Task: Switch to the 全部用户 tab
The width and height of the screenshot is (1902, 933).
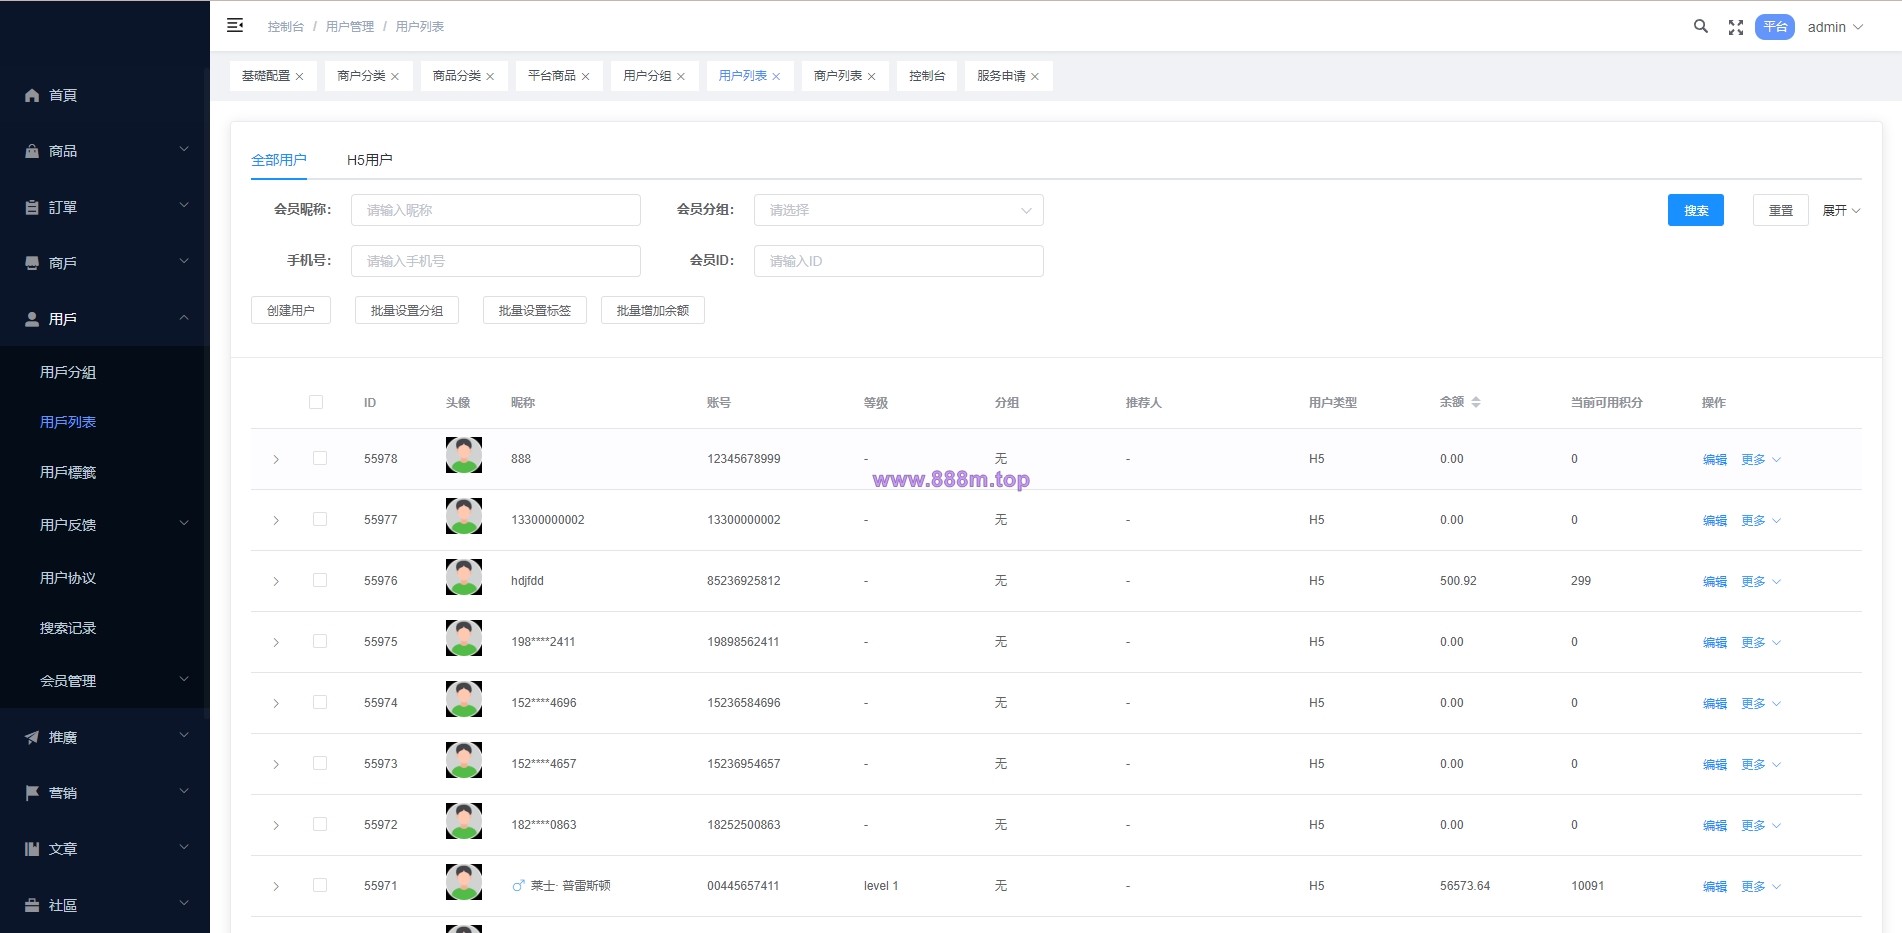Action: 279,160
